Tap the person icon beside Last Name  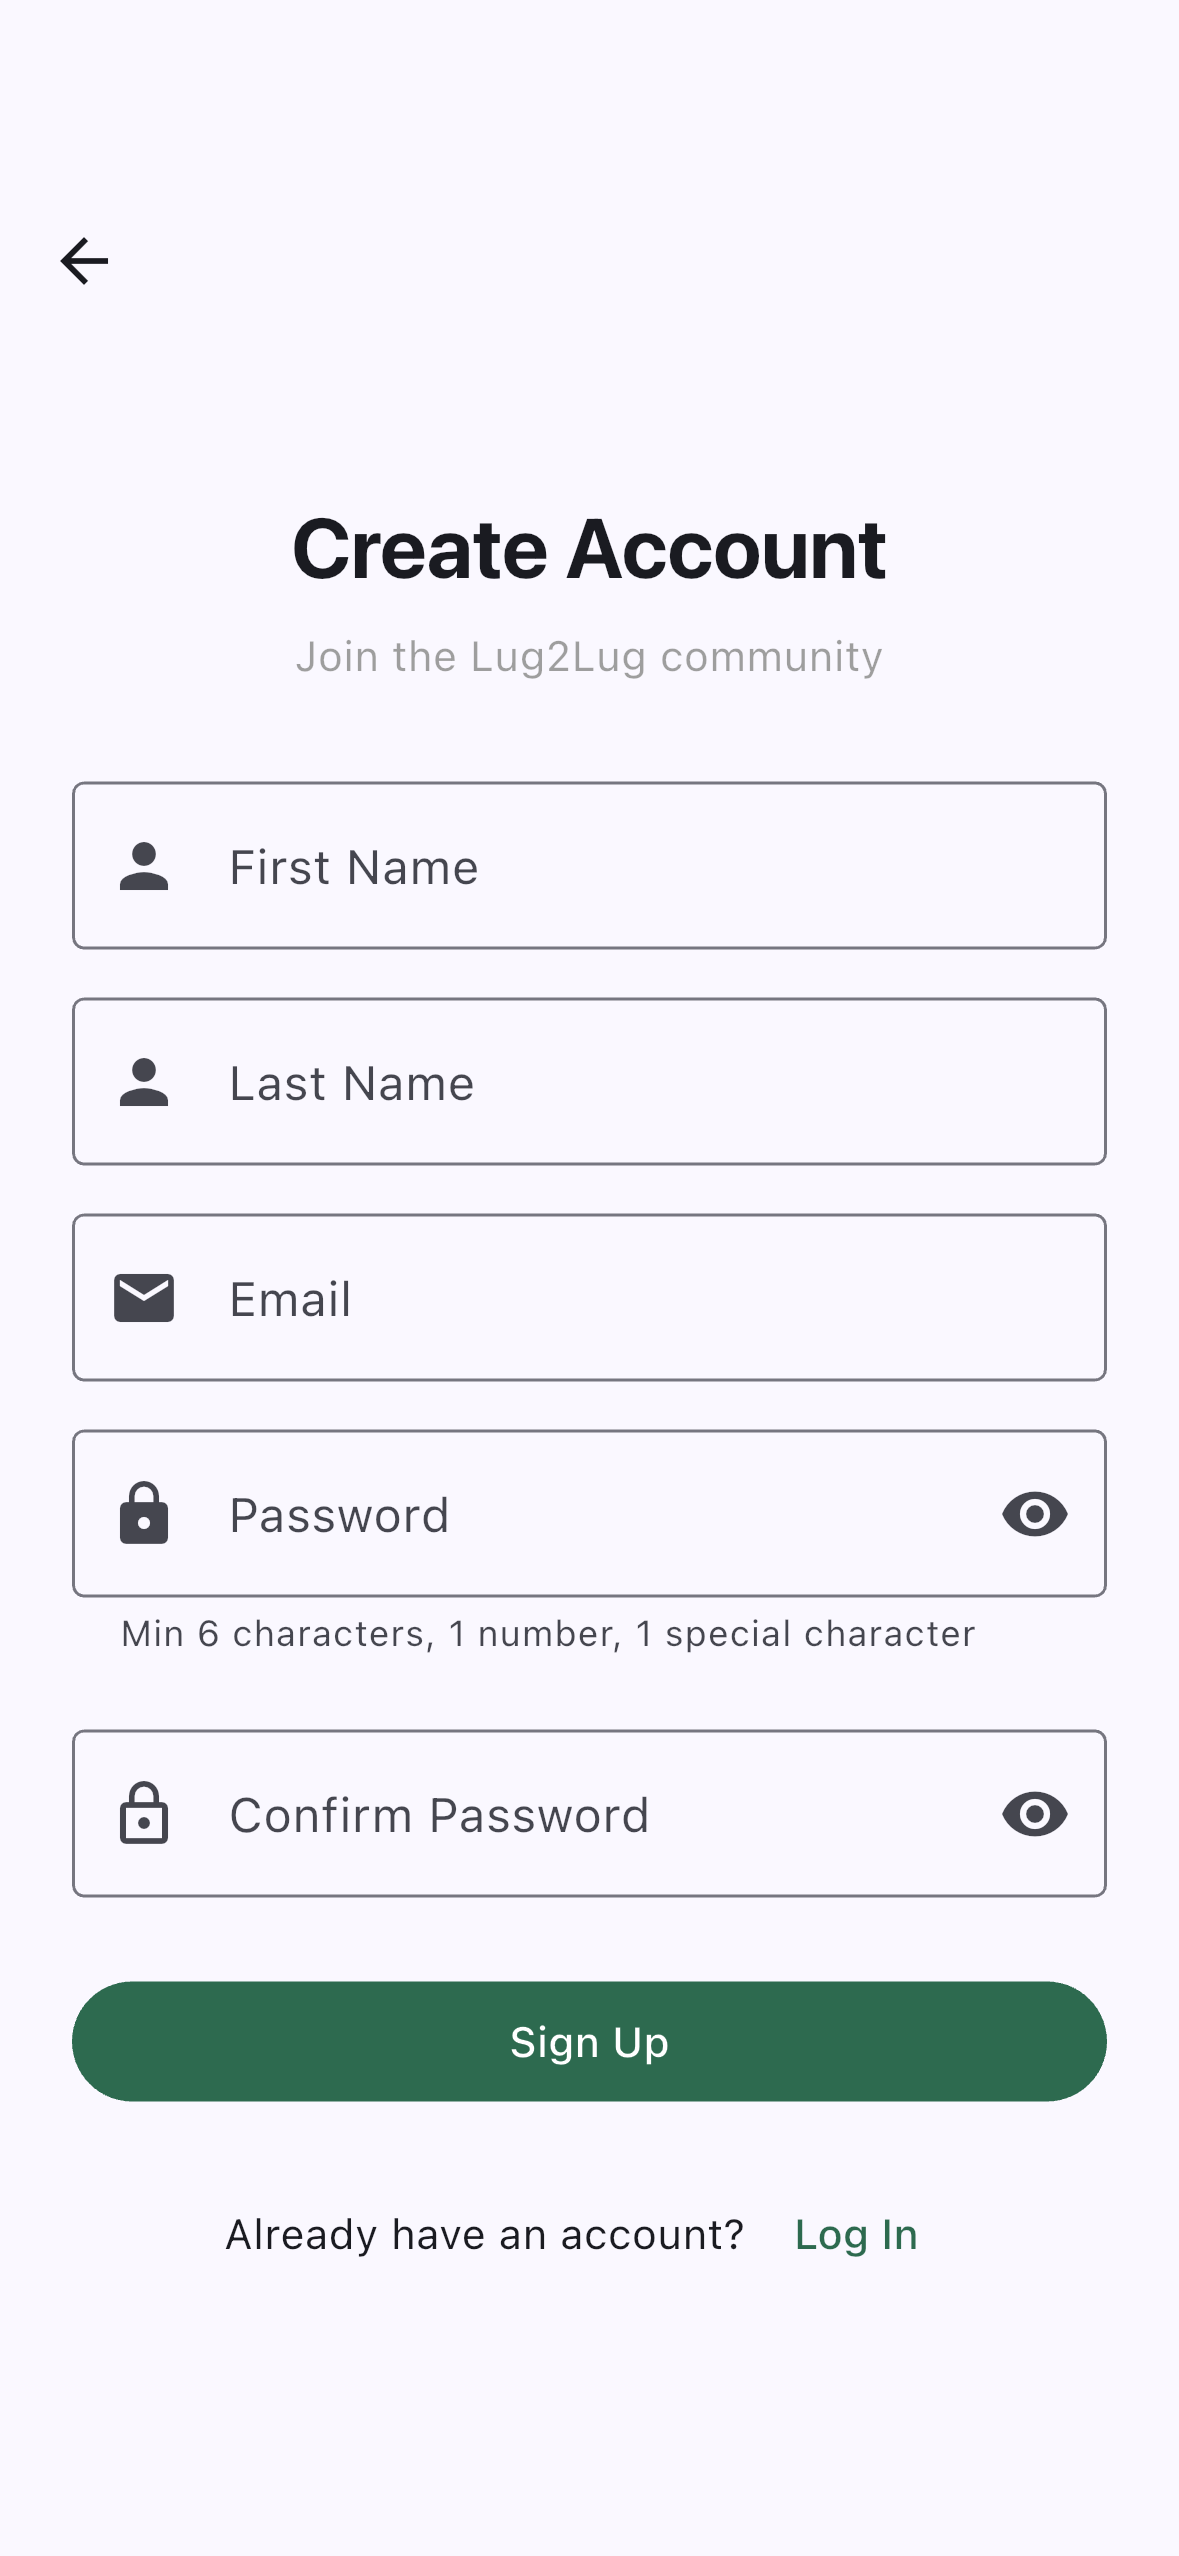tap(144, 1082)
